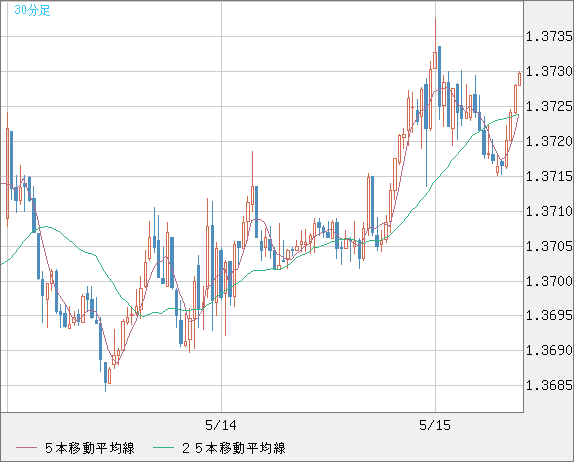The height and width of the screenshot is (462, 574).
Task: Click the latest candlestick at the chart's right edge
Action: pyautogui.click(x=519, y=79)
